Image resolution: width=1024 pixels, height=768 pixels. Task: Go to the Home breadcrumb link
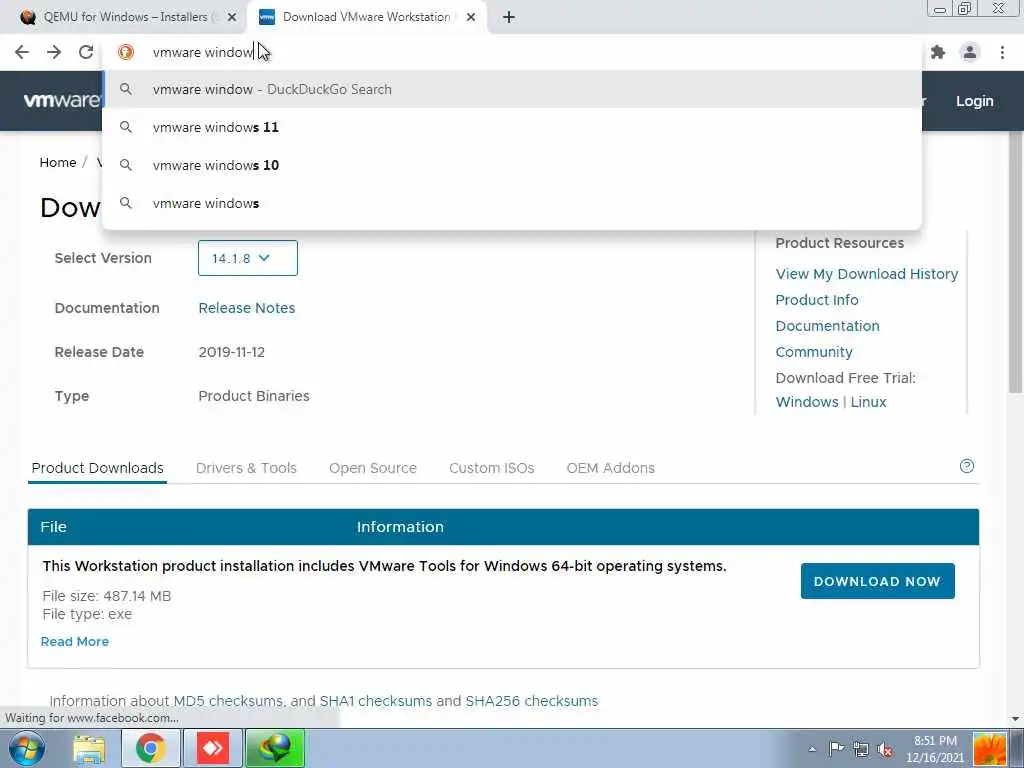click(x=57, y=163)
